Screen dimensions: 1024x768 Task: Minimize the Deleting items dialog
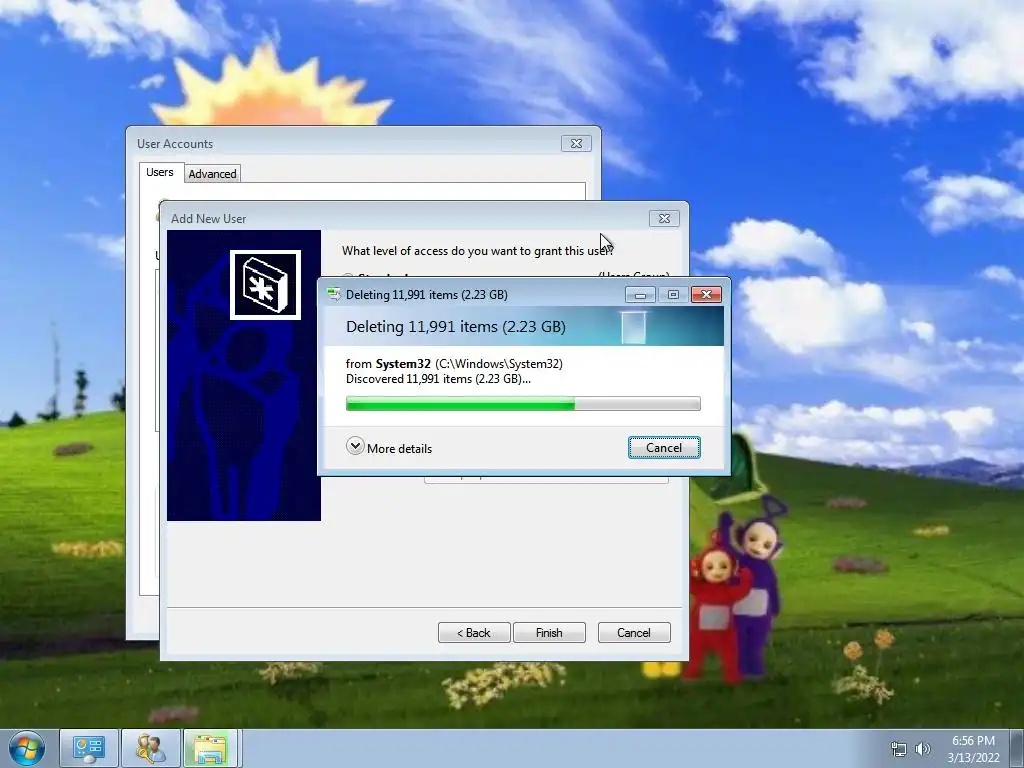(640, 295)
